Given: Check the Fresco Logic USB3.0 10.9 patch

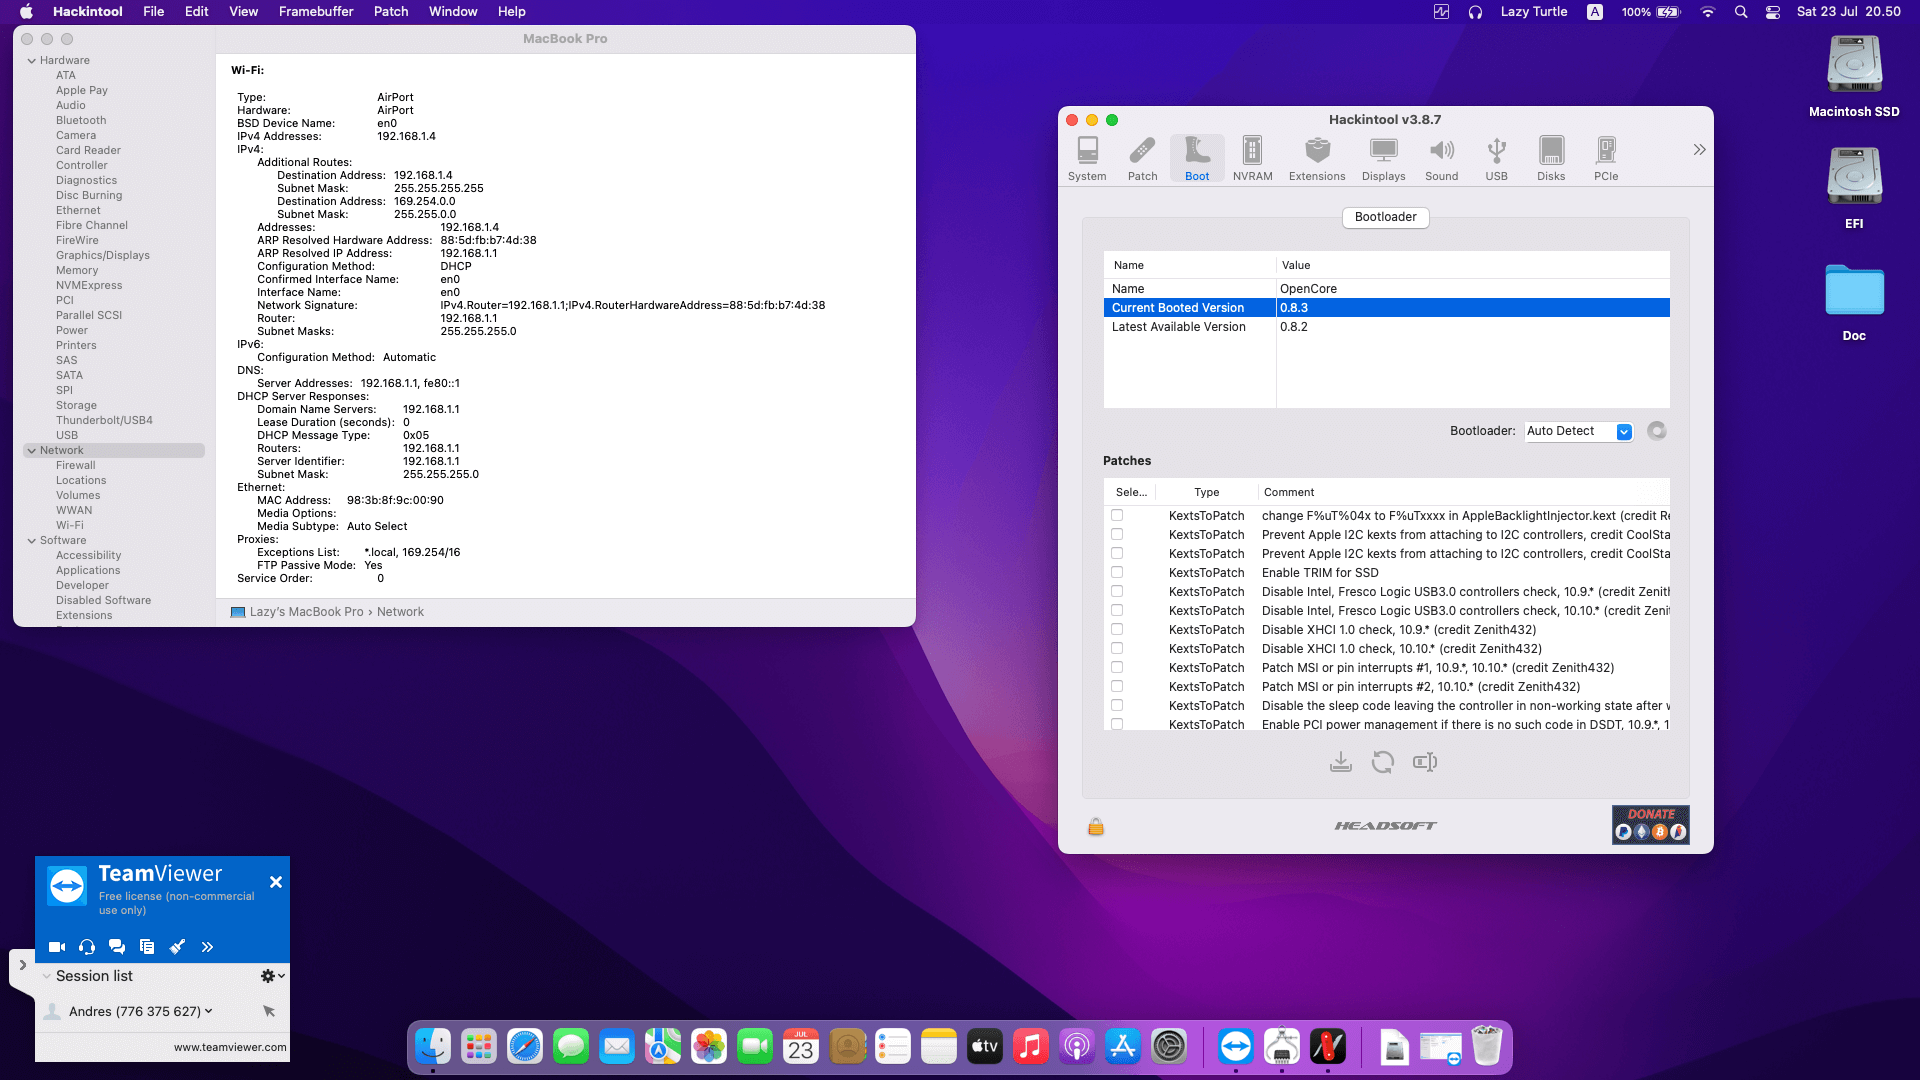Looking at the screenshot, I should (1117, 592).
